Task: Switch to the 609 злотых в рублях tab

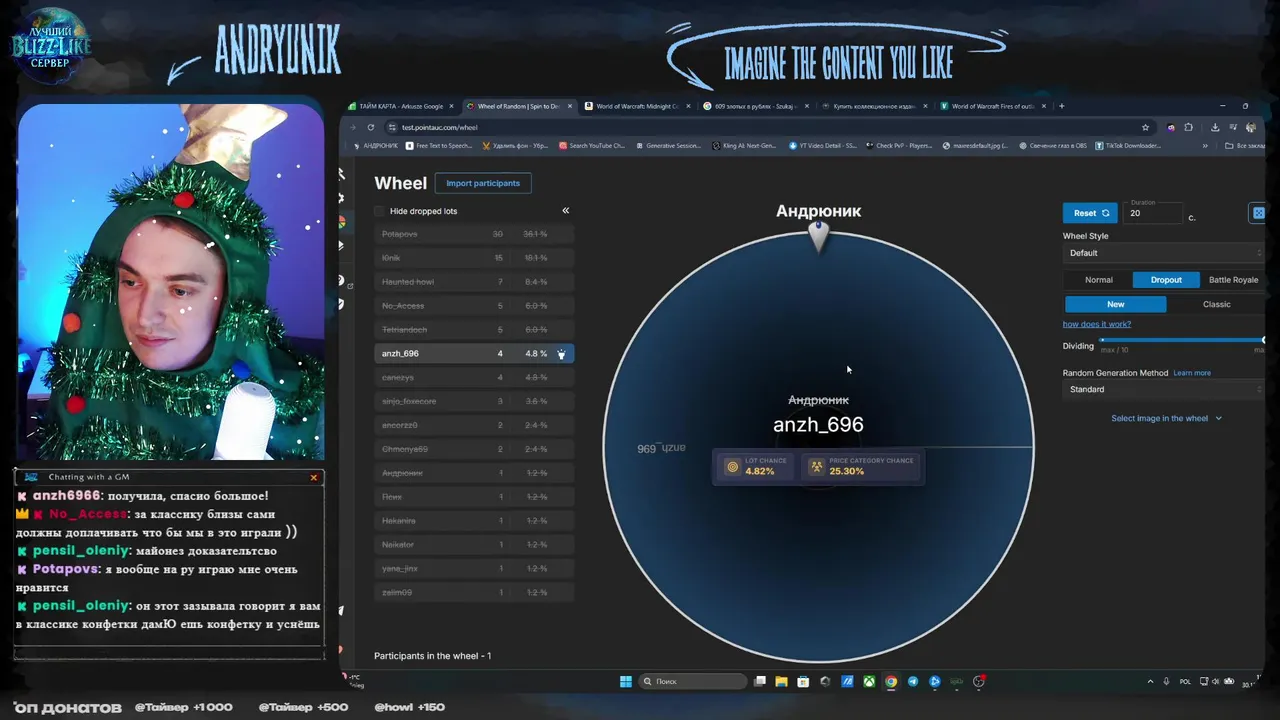Action: coord(754,106)
